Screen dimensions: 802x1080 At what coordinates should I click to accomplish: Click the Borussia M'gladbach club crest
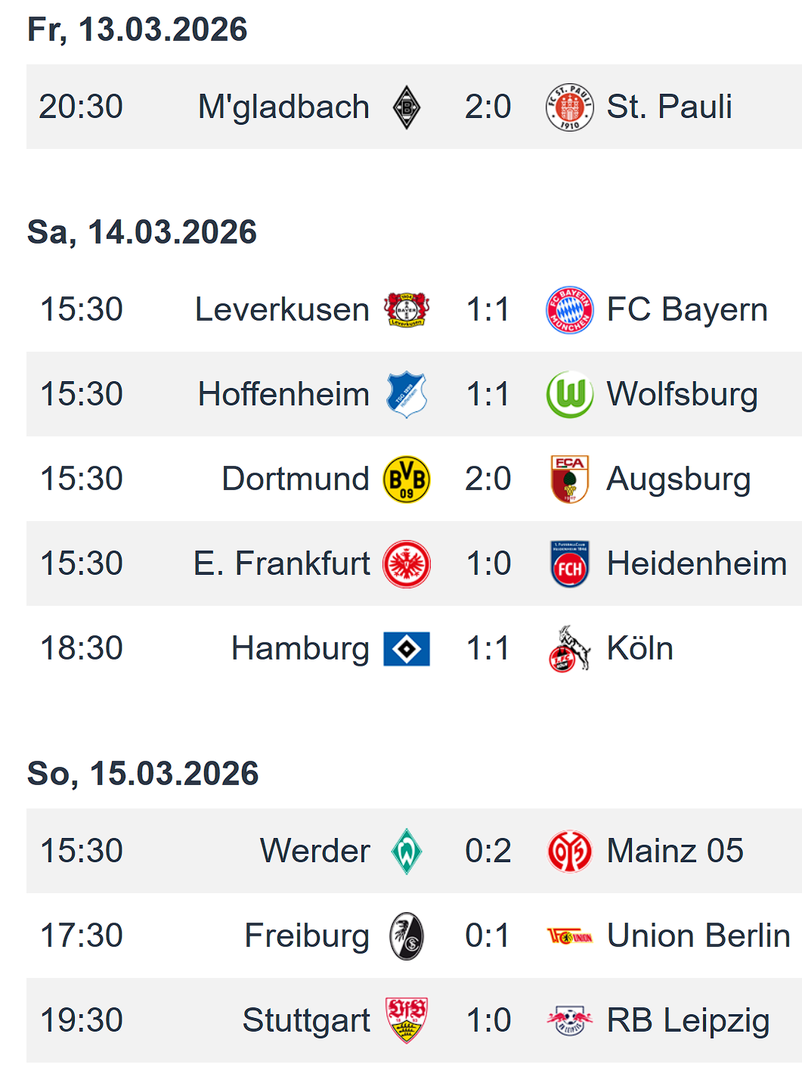point(407,106)
